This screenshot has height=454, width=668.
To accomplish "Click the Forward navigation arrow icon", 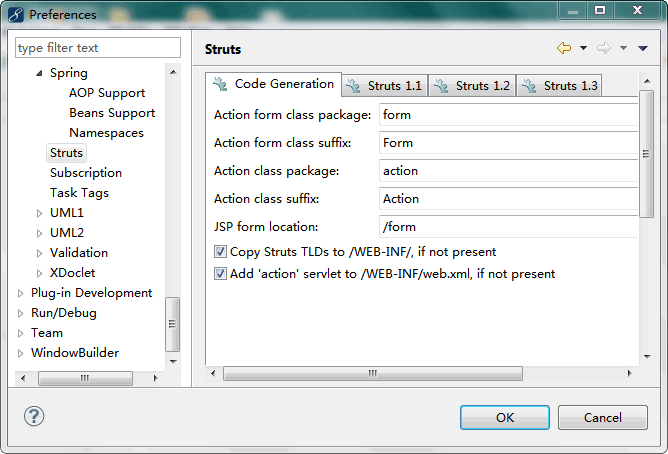I will [604, 48].
